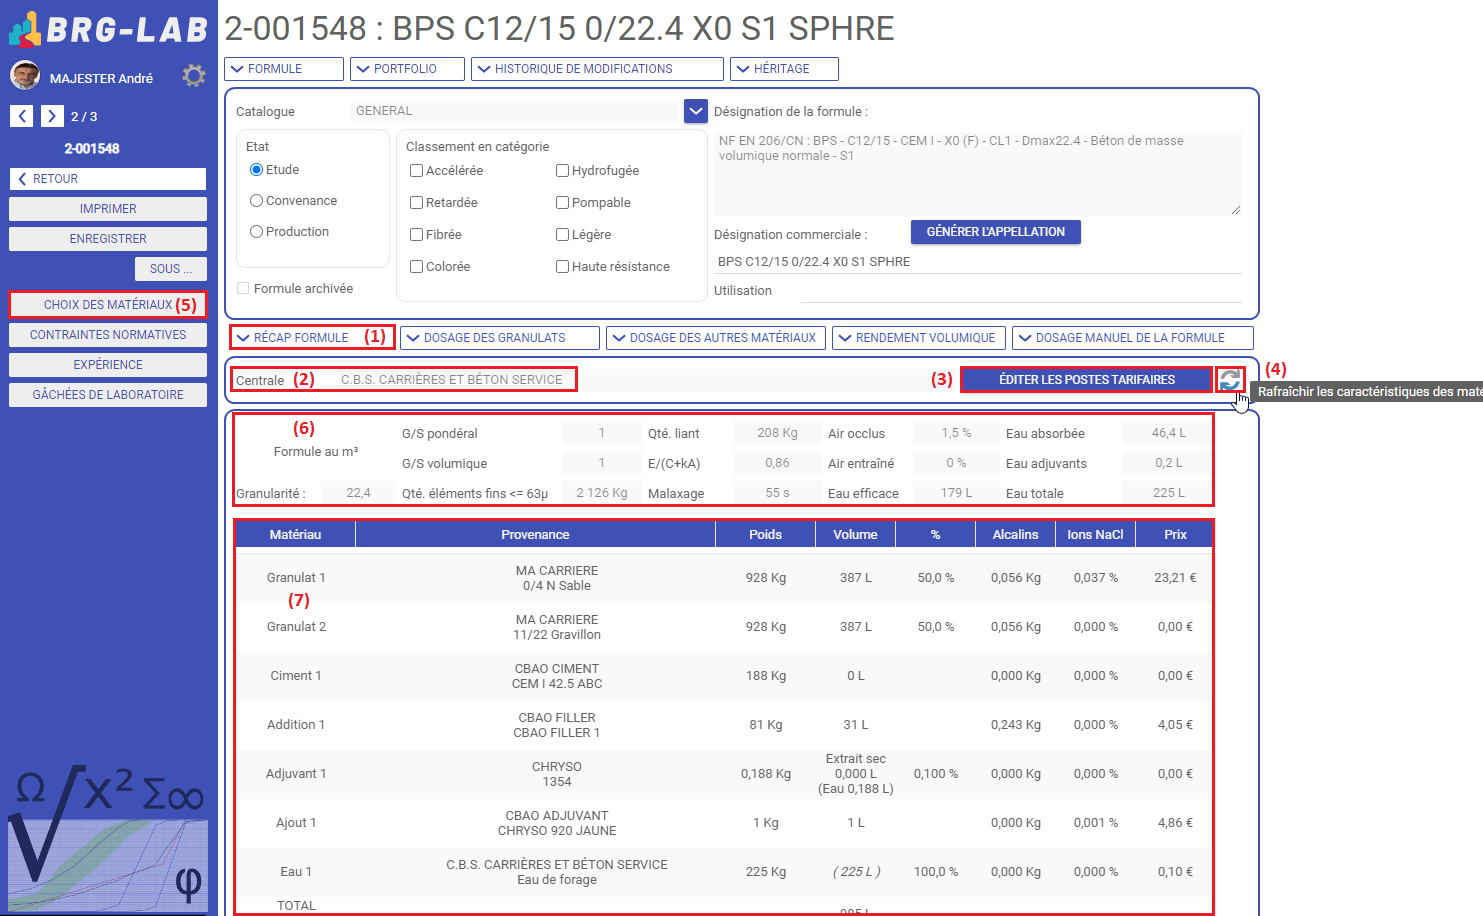Expand the HÉRITAGE section
Screen dimensions: 1483x916
(784, 69)
